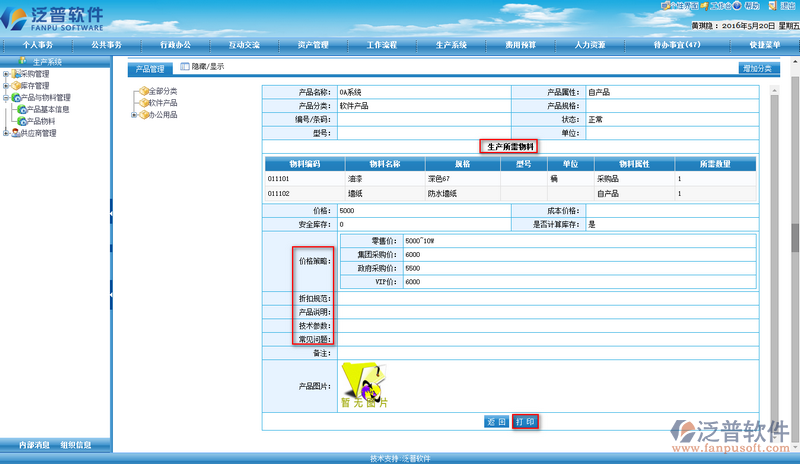Collapse the 产品与物料管理 tree node
The width and height of the screenshot is (800, 464).
coord(6,98)
